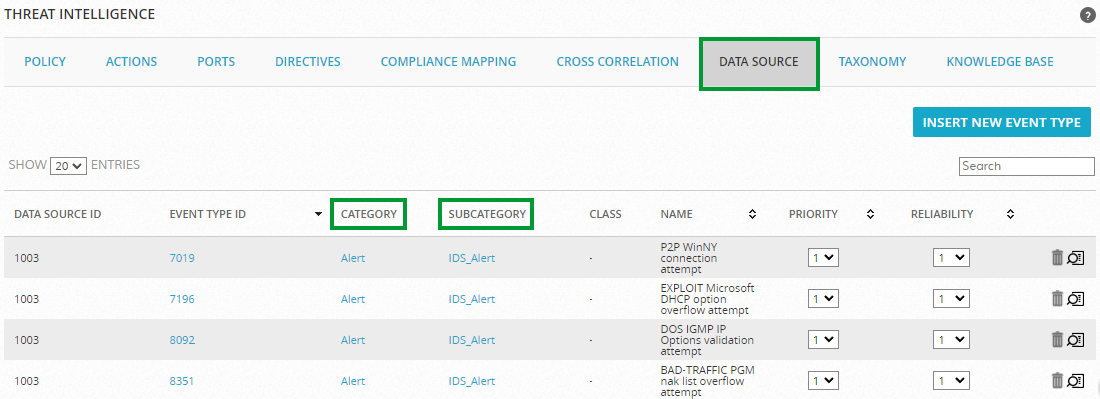Click trash icon for event 8351 row
1100x399 pixels.
[x=1057, y=381]
